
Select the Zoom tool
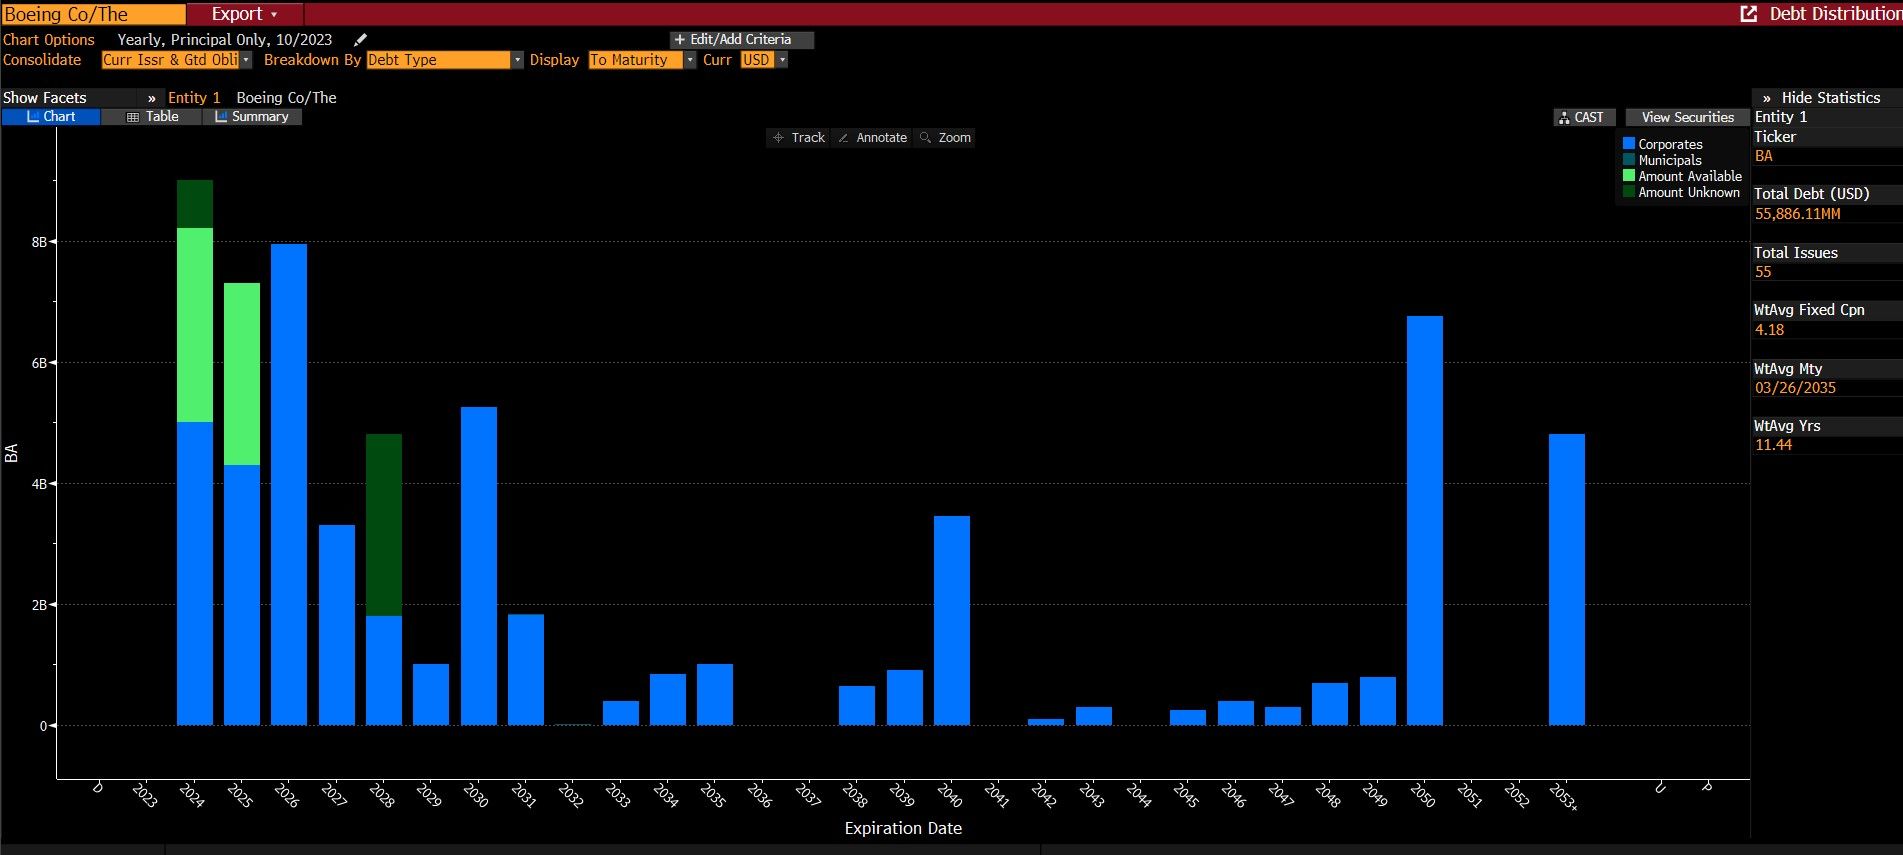945,138
